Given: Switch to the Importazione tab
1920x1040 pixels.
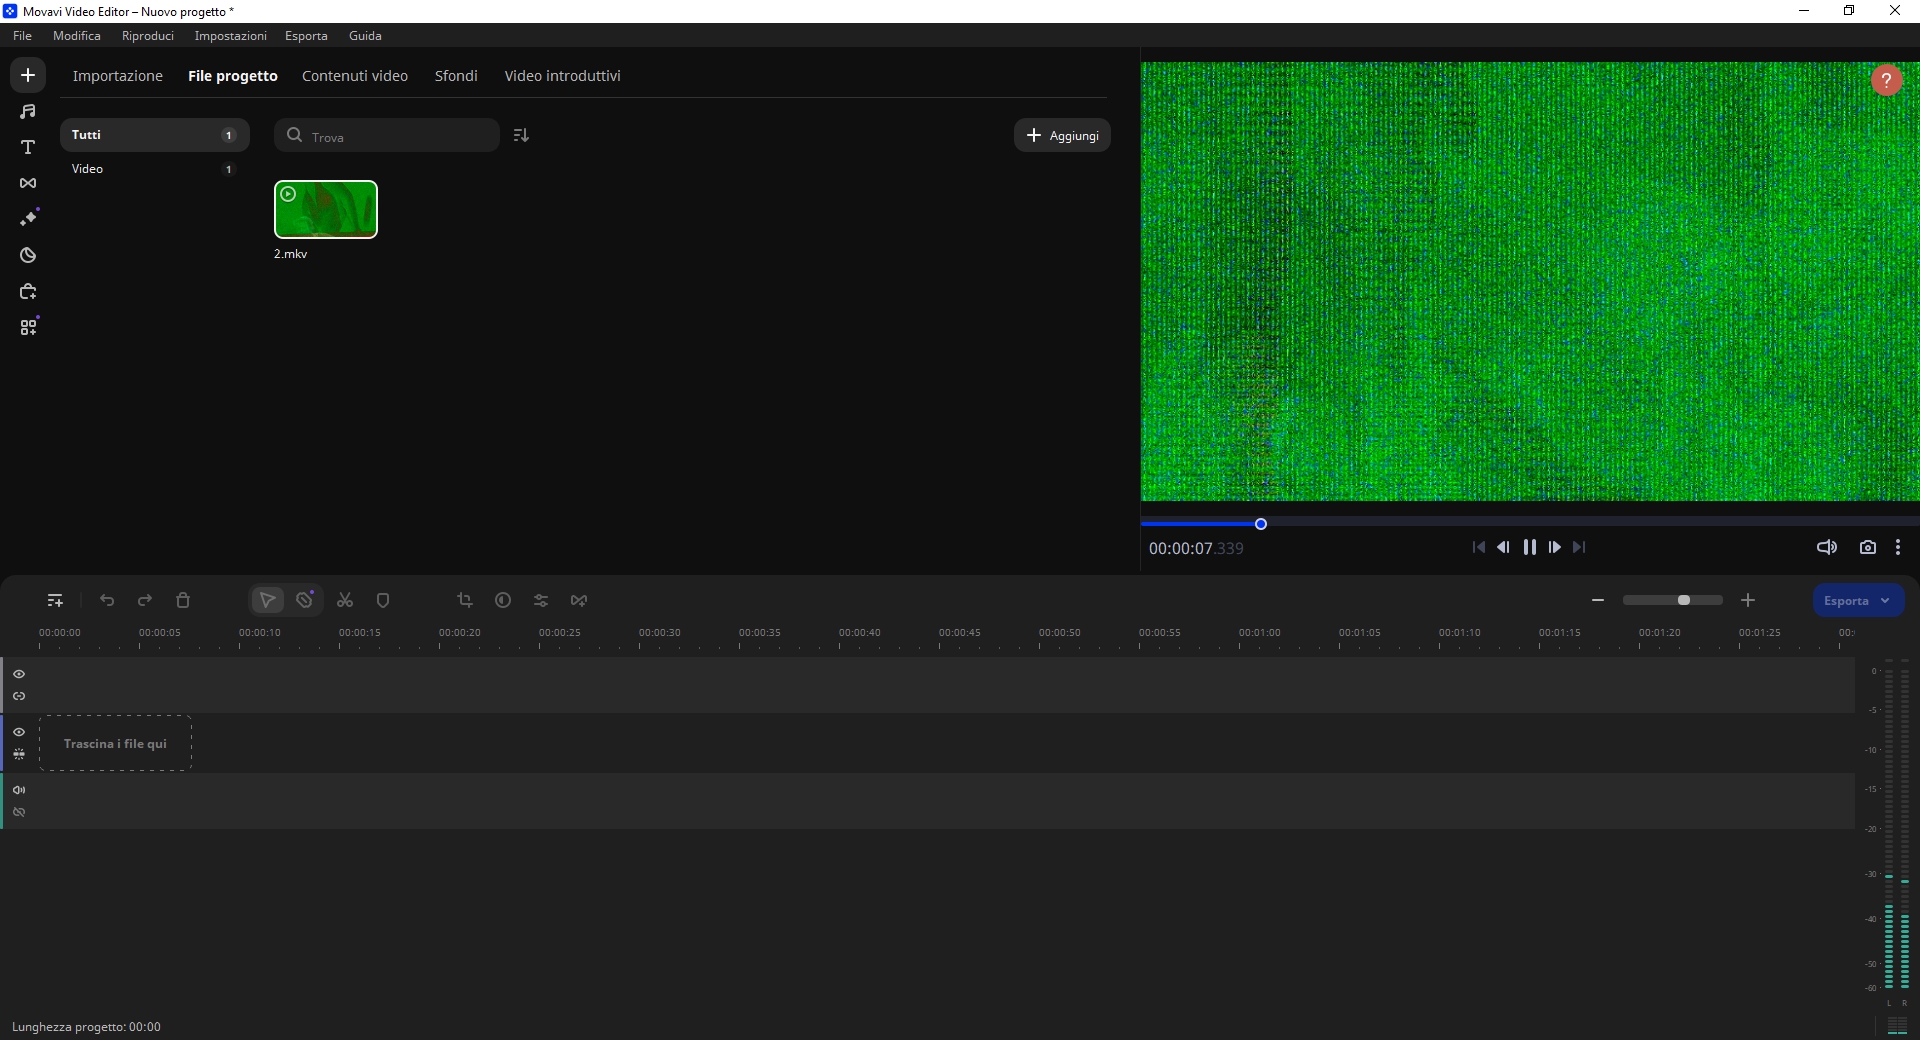Looking at the screenshot, I should (117, 76).
